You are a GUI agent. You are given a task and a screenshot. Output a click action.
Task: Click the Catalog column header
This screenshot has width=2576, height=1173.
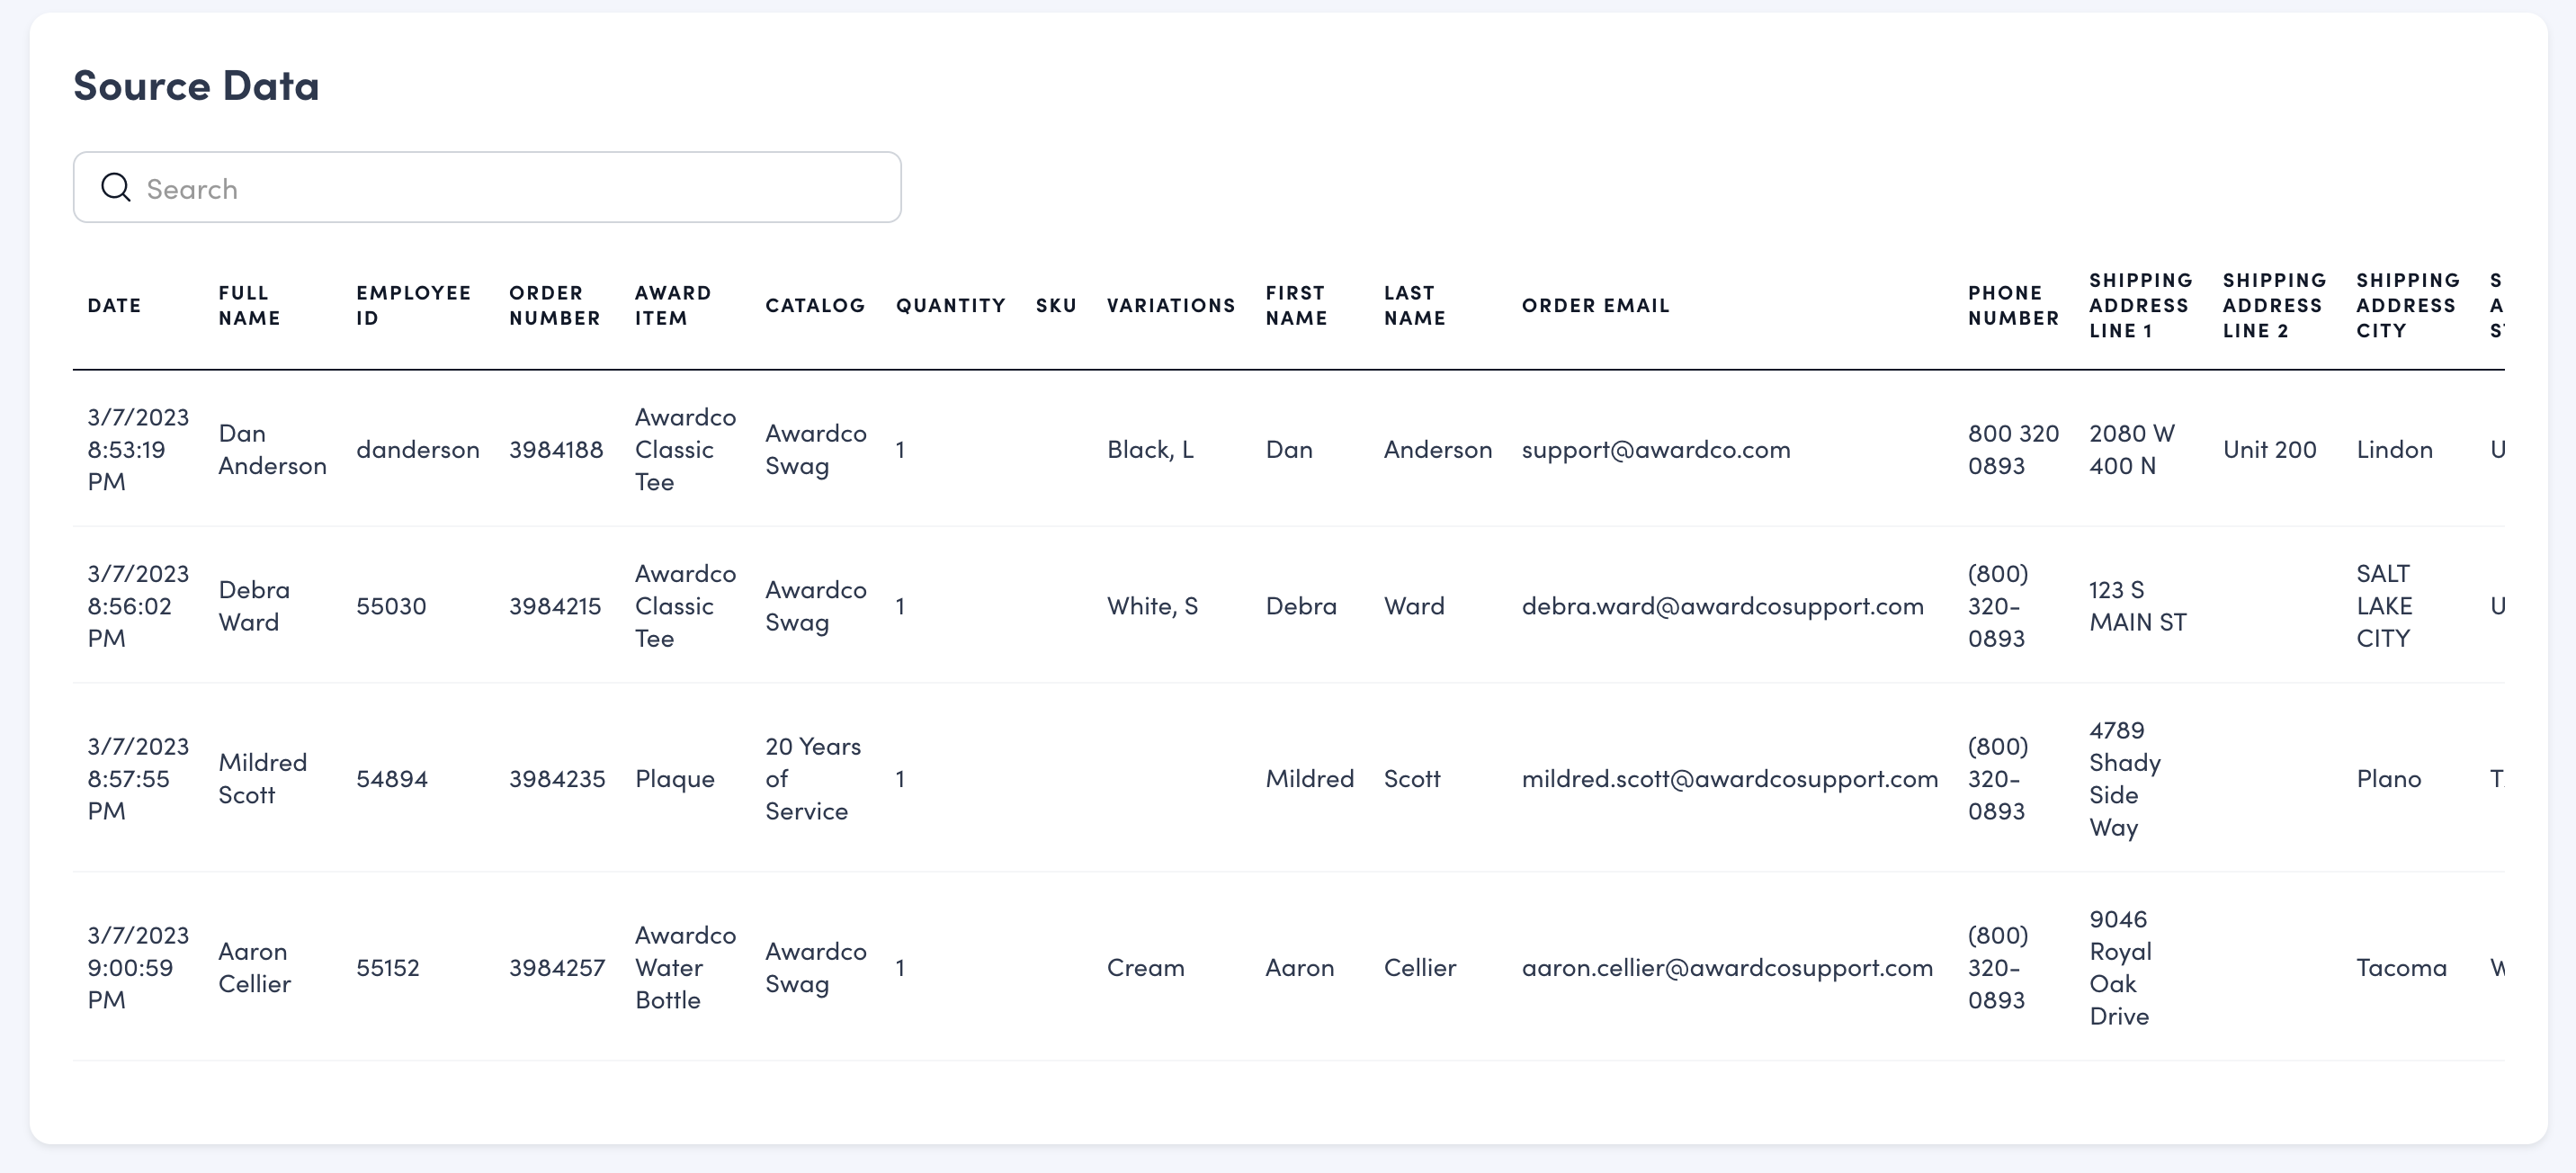pyautogui.click(x=815, y=306)
